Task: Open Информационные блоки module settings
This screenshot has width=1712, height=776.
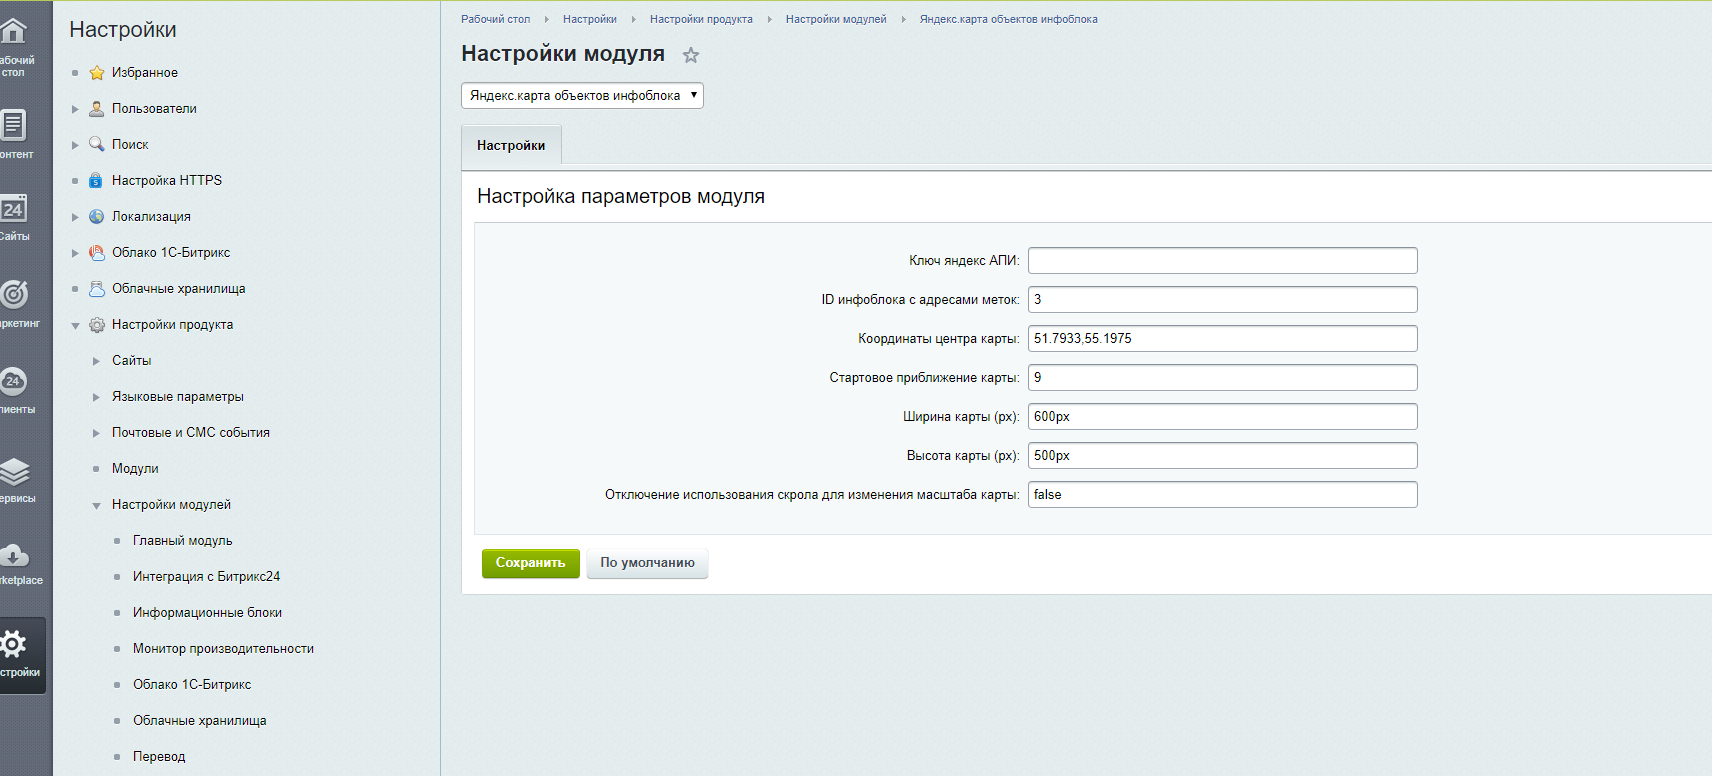Action: [x=207, y=612]
